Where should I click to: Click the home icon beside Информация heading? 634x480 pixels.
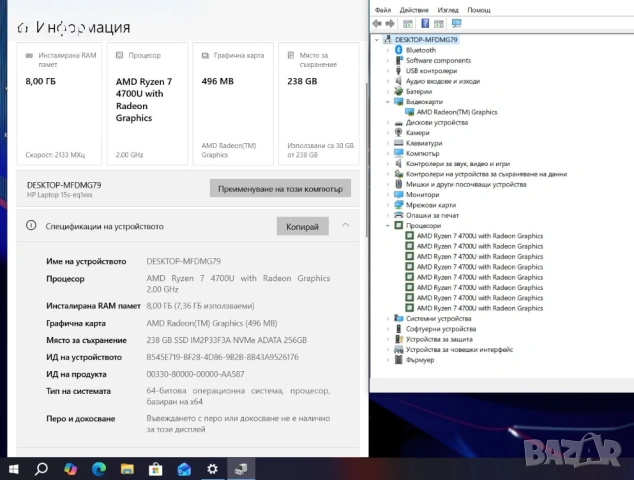pos(23,28)
